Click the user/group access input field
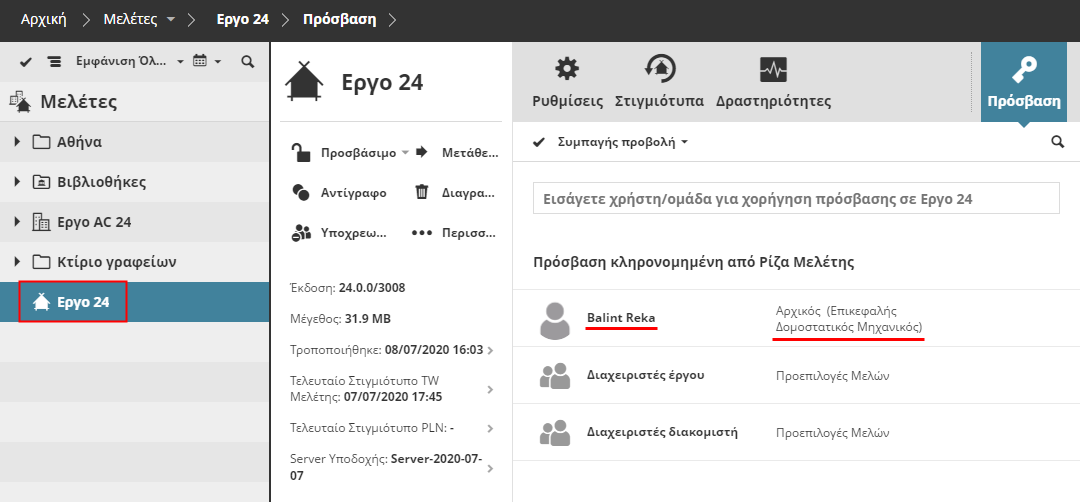 [x=796, y=198]
